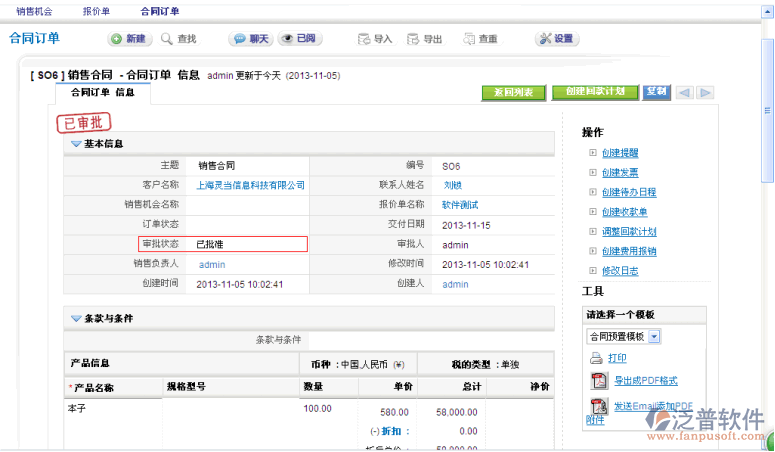Screen dimensions: 775x452
Task: Open customer link 上海灵当信息科技有限公司
Action: coord(250,185)
